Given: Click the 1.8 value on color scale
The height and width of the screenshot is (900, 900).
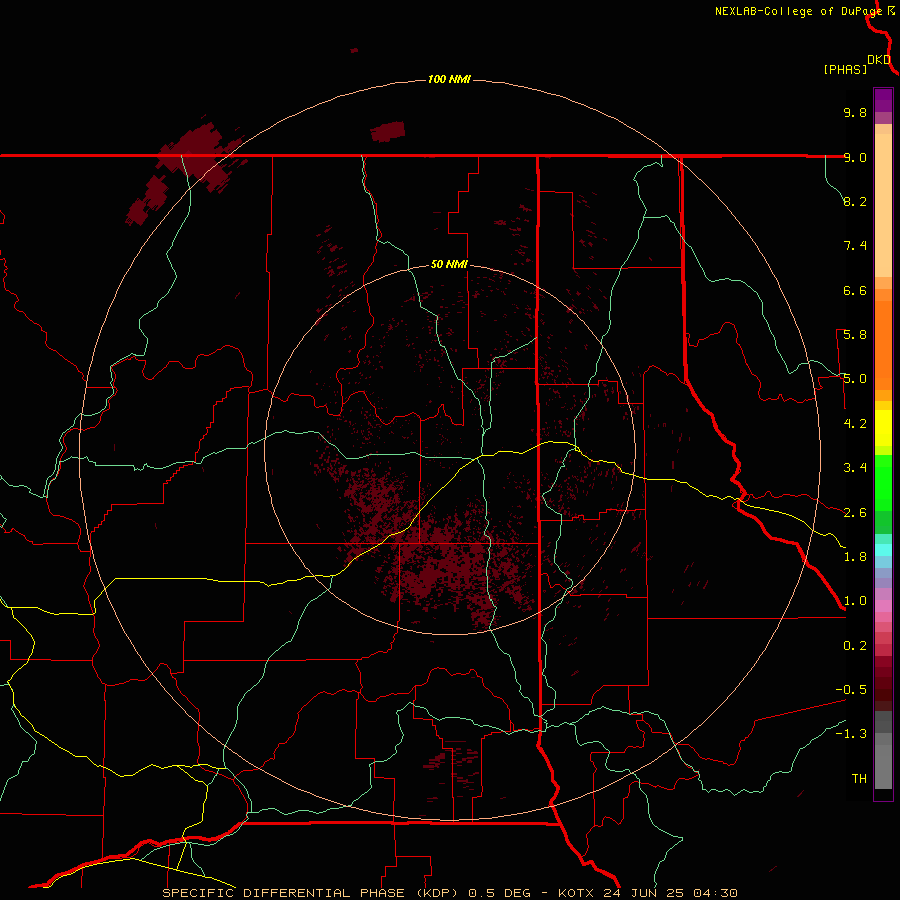Looking at the screenshot, I should [855, 557].
